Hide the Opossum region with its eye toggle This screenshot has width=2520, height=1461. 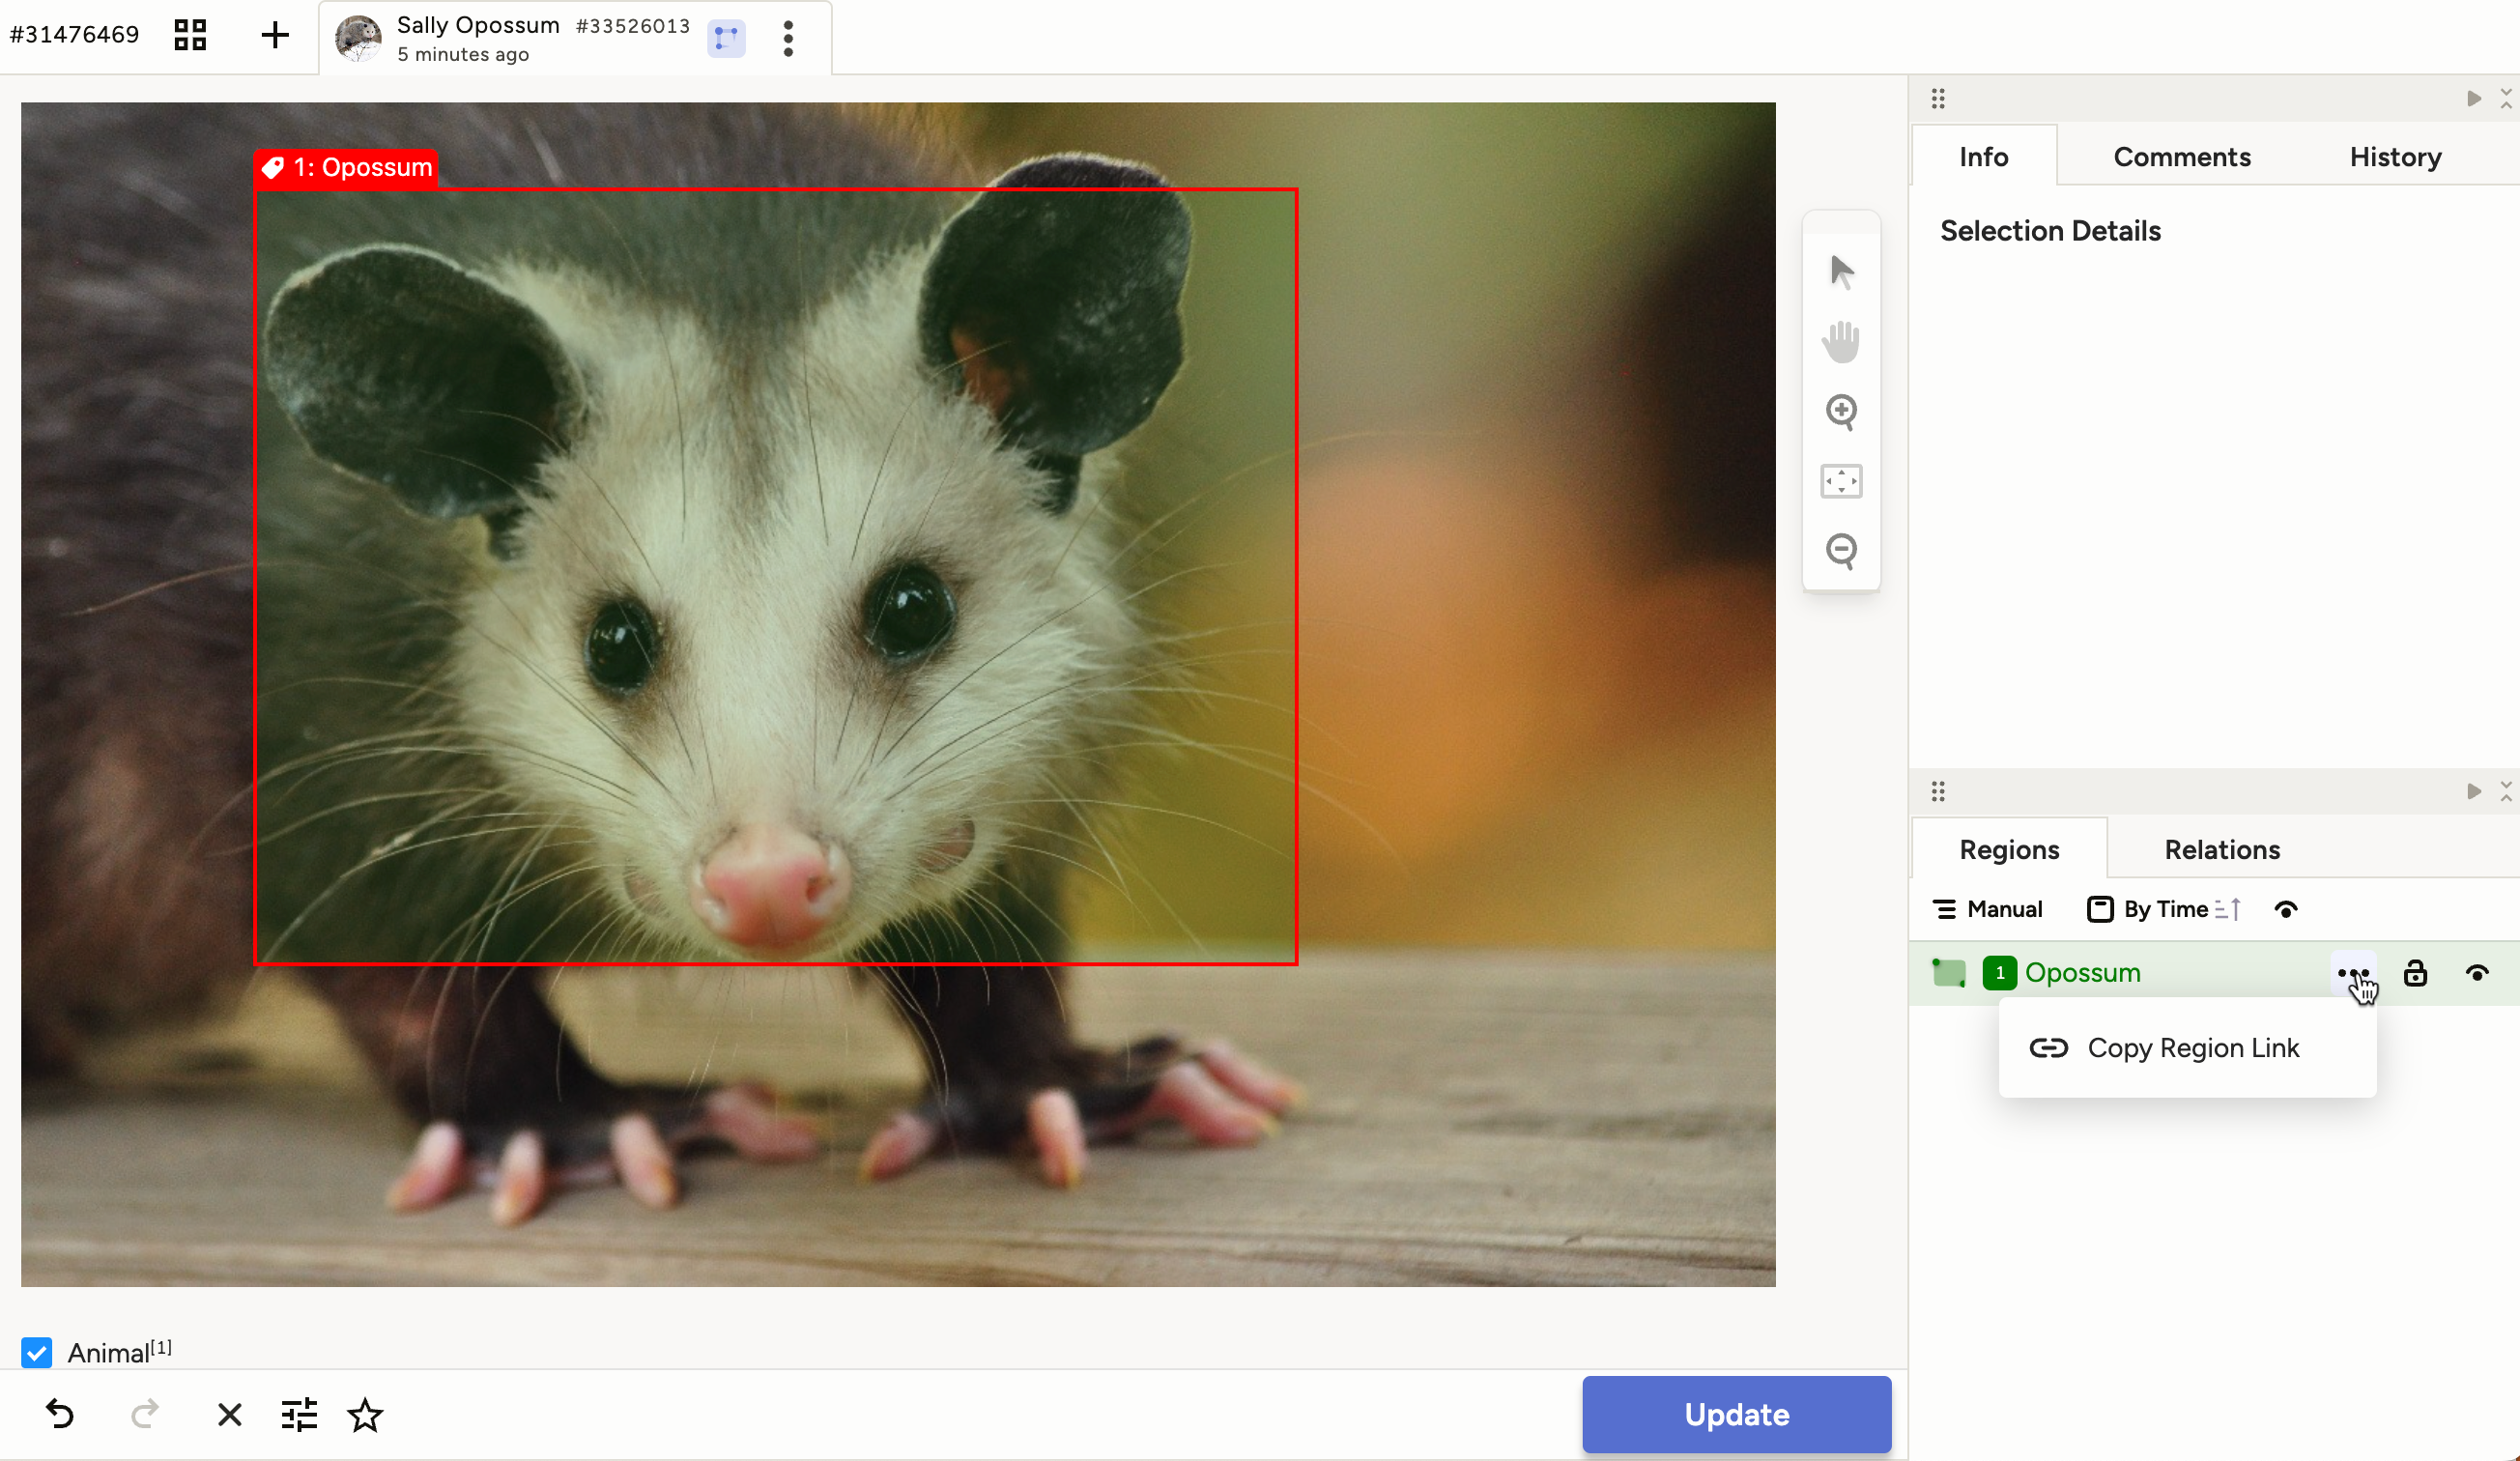2478,972
